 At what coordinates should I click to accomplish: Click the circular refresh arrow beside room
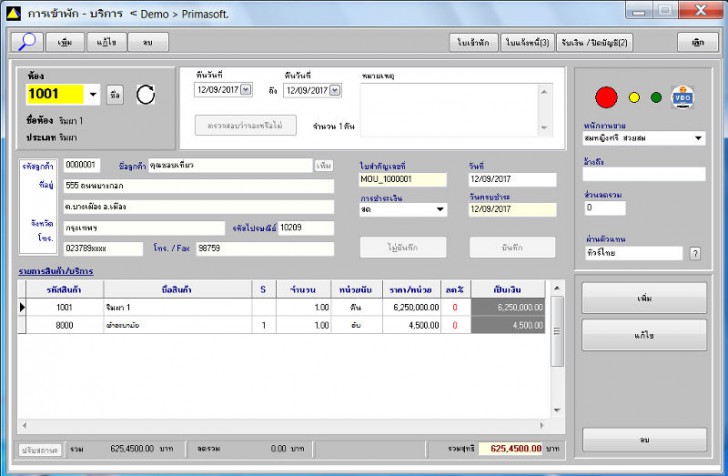tap(146, 95)
